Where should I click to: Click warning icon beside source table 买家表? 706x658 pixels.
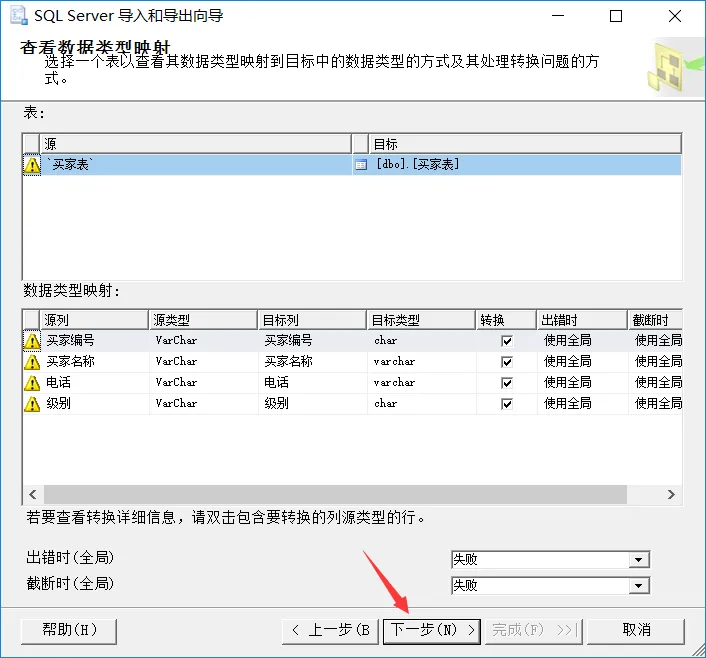click(x=32, y=165)
